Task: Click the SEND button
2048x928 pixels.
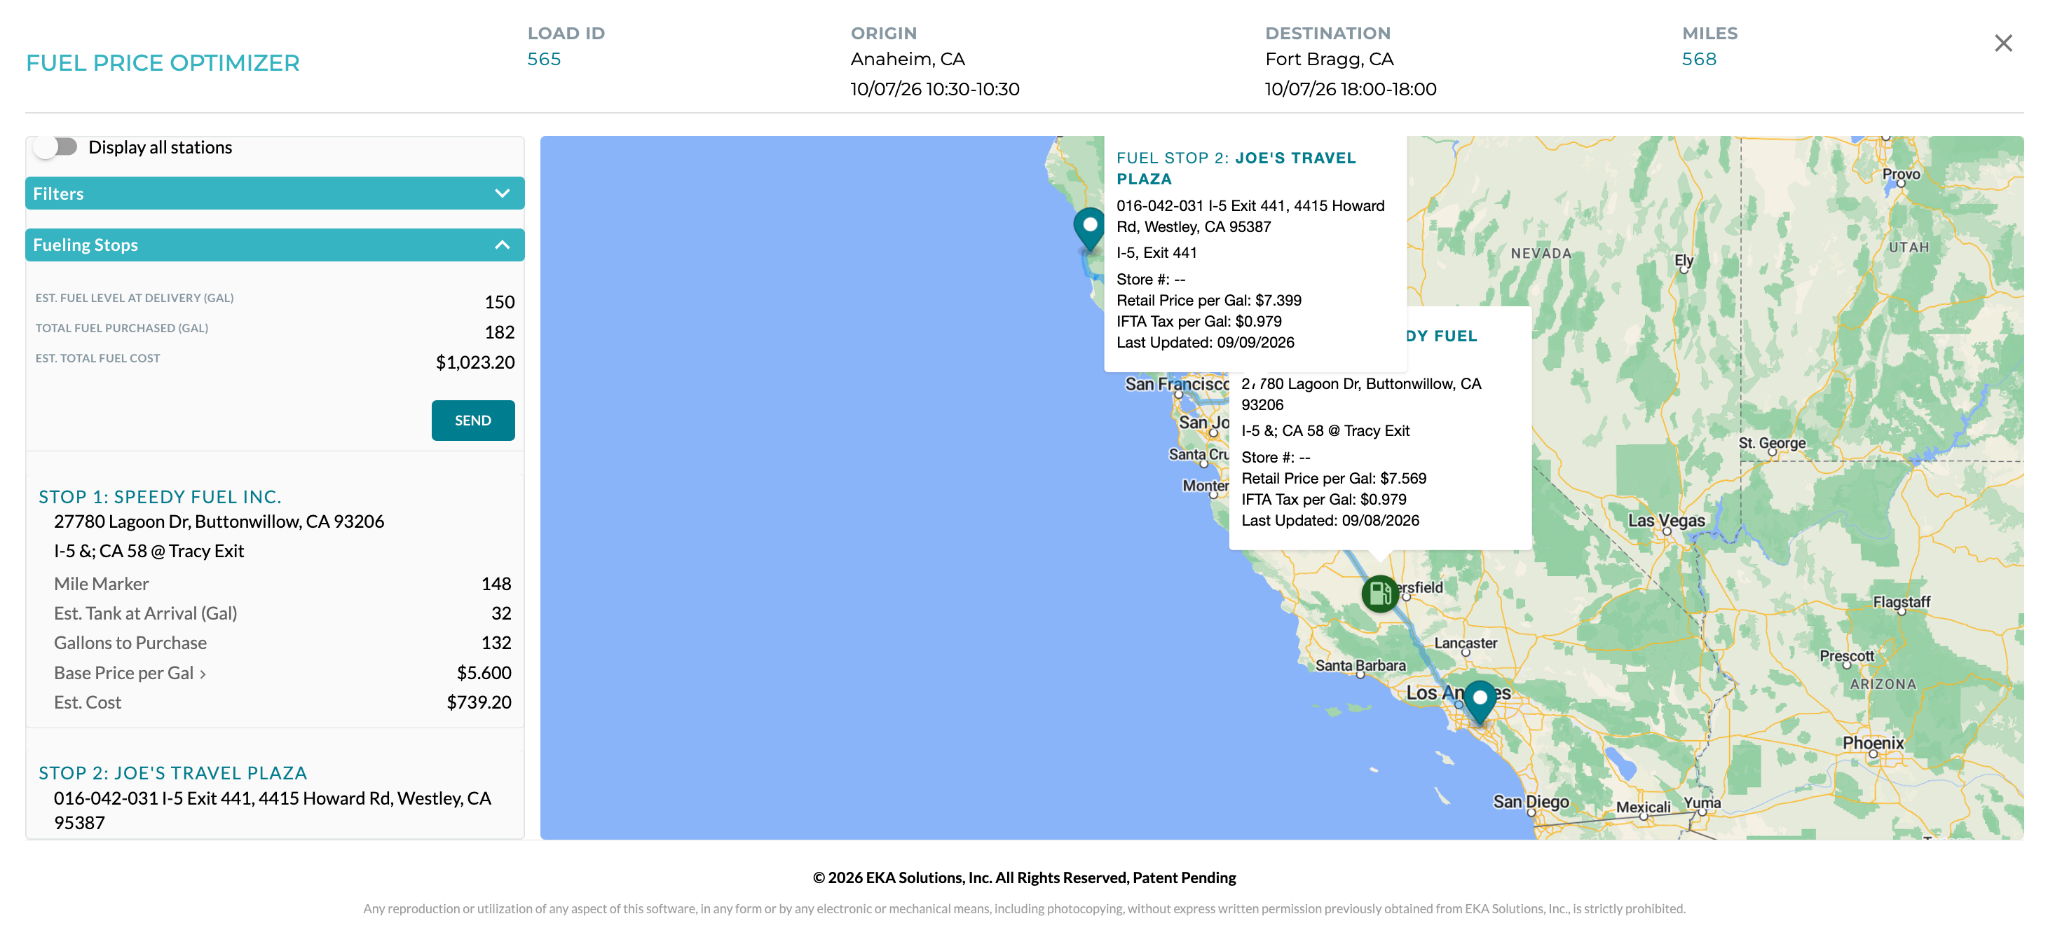Action: 473,421
